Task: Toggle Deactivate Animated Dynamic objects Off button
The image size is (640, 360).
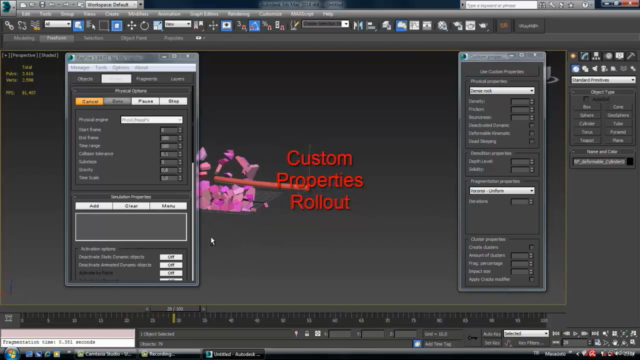Action: [171, 265]
